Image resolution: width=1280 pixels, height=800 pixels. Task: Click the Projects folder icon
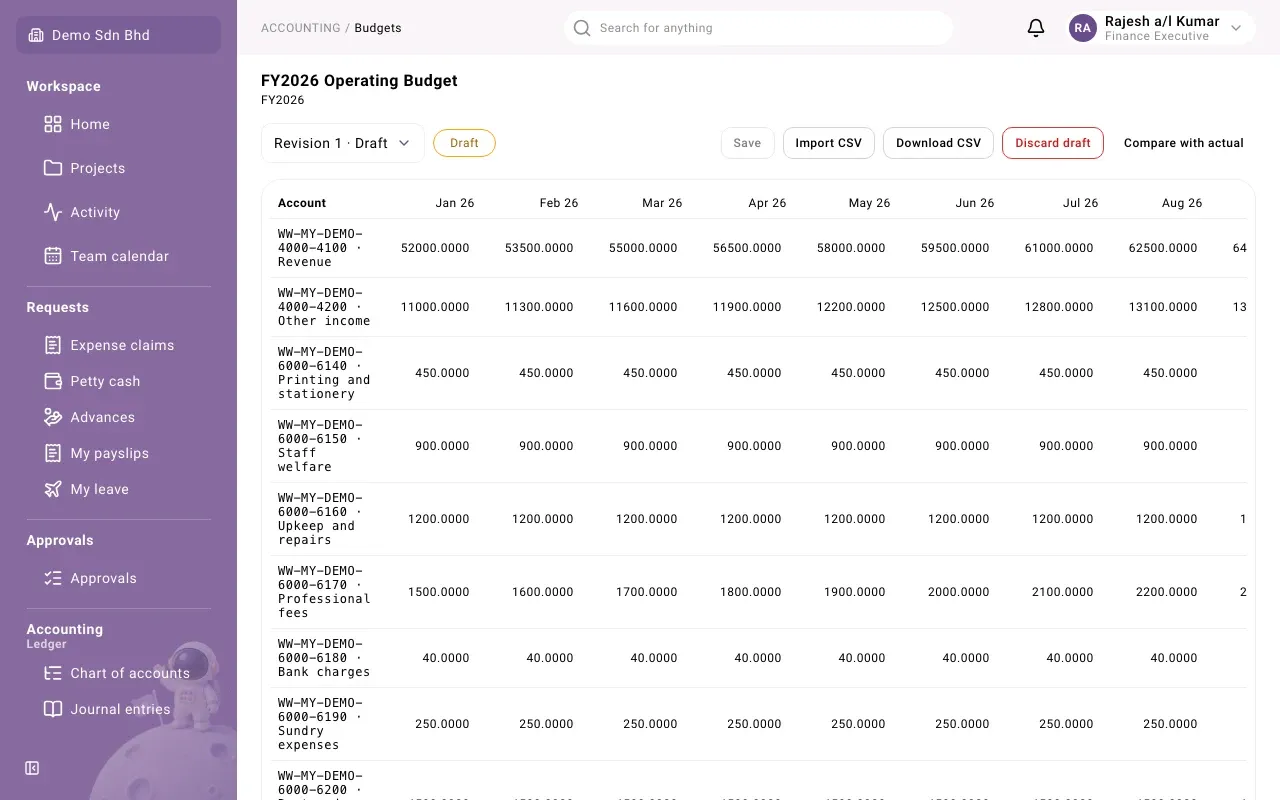pos(53,168)
